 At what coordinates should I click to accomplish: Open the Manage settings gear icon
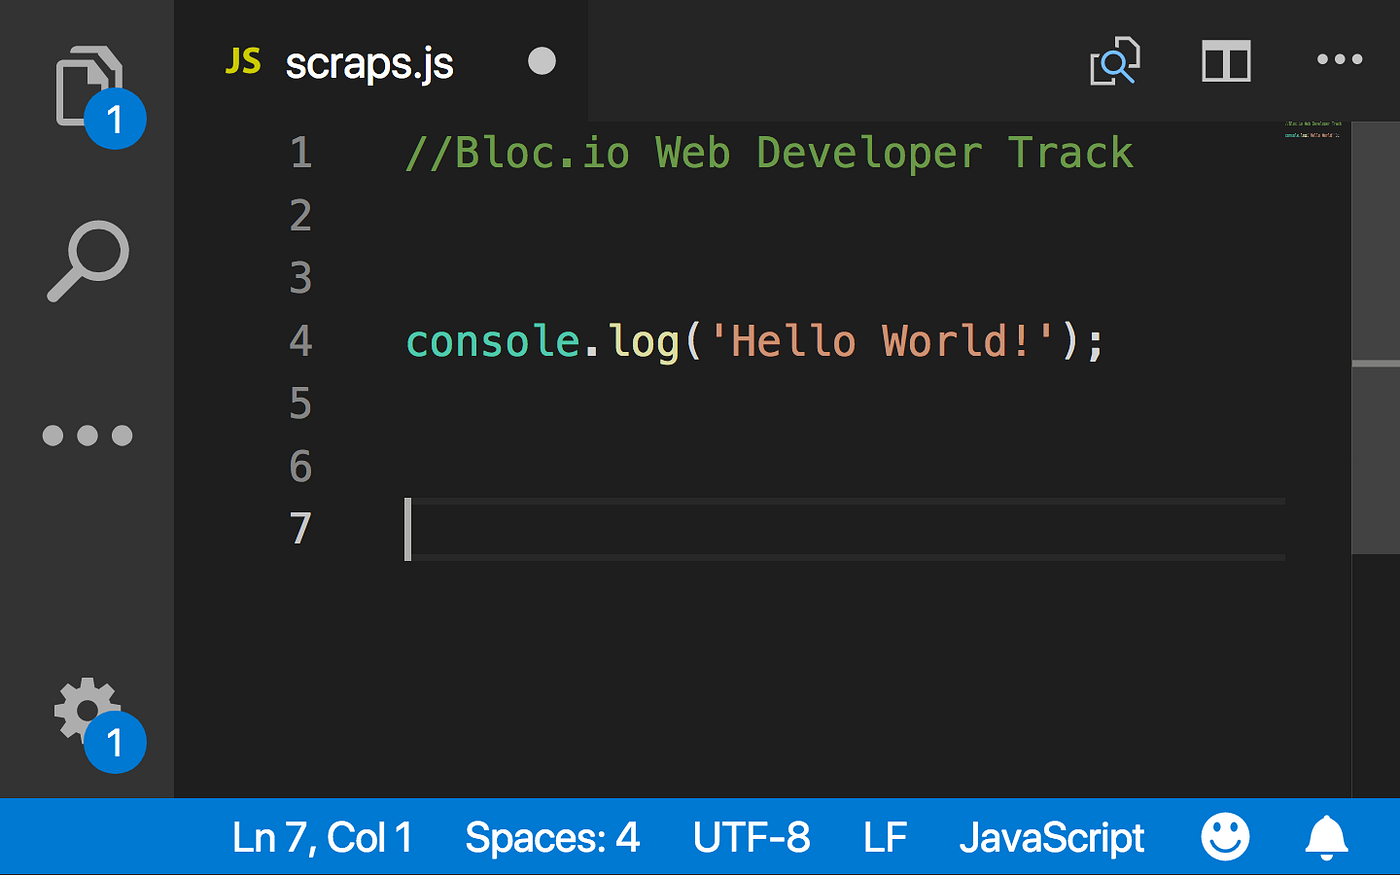tap(87, 710)
